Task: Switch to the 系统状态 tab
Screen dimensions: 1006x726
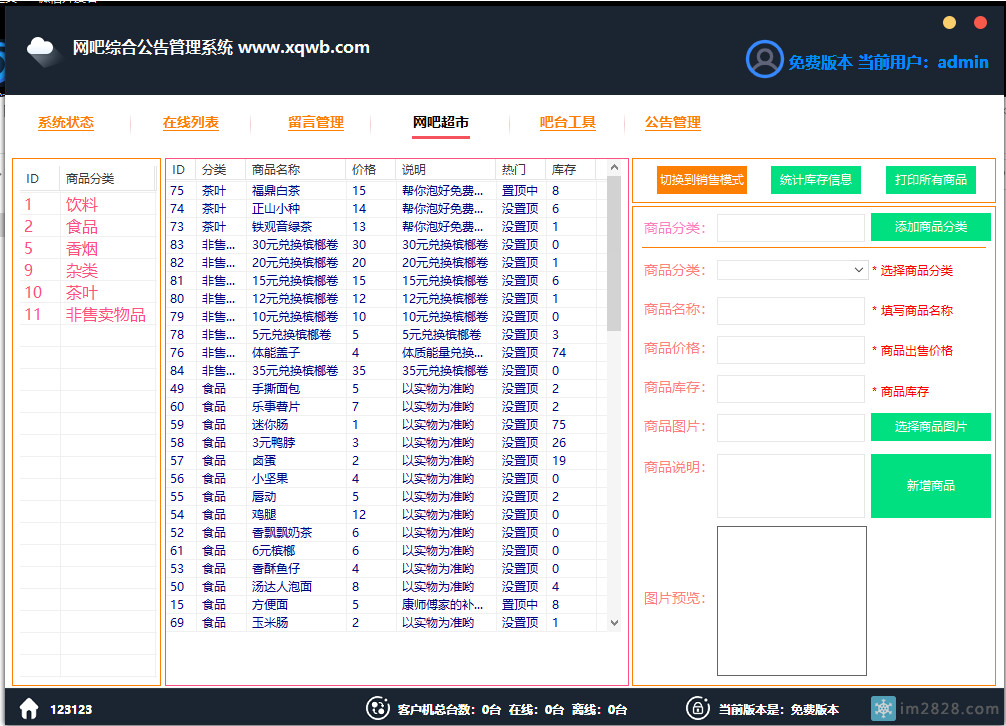Action: (x=66, y=123)
